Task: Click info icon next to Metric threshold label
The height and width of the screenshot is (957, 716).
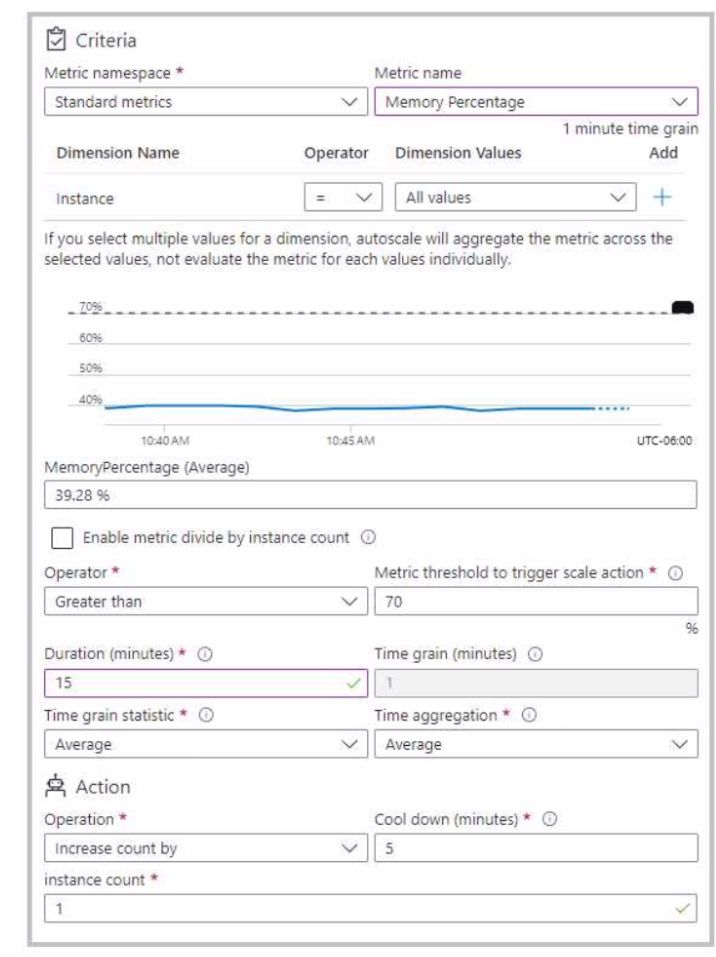Action: [x=675, y=573]
